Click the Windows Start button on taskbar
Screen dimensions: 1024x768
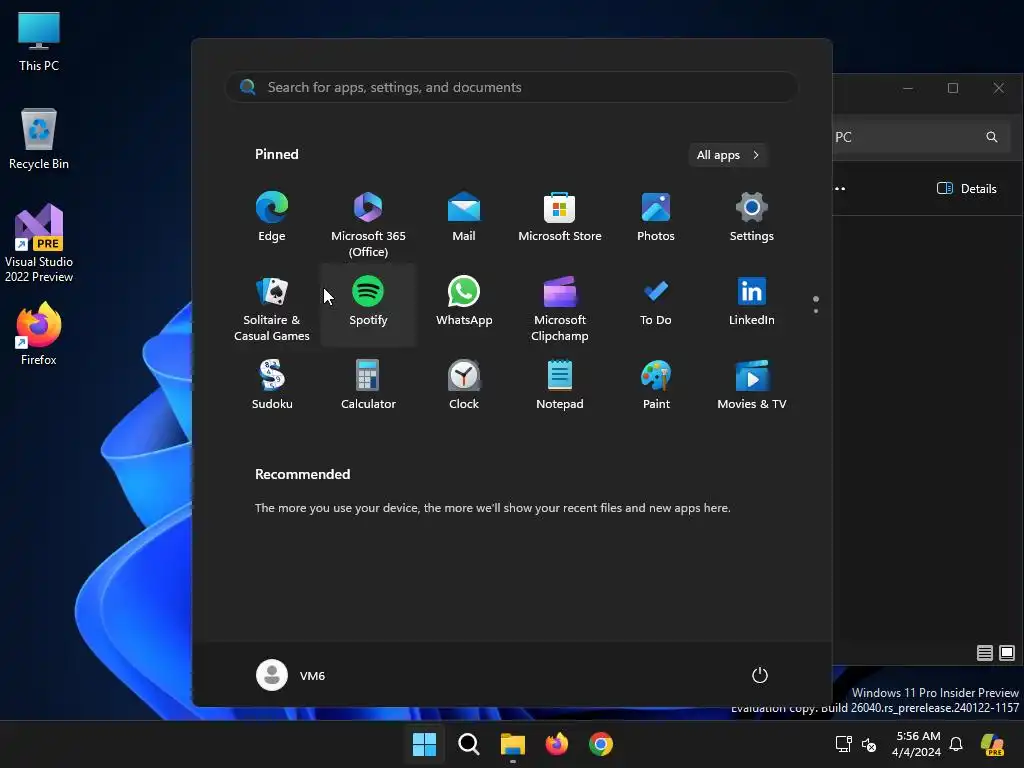click(424, 744)
